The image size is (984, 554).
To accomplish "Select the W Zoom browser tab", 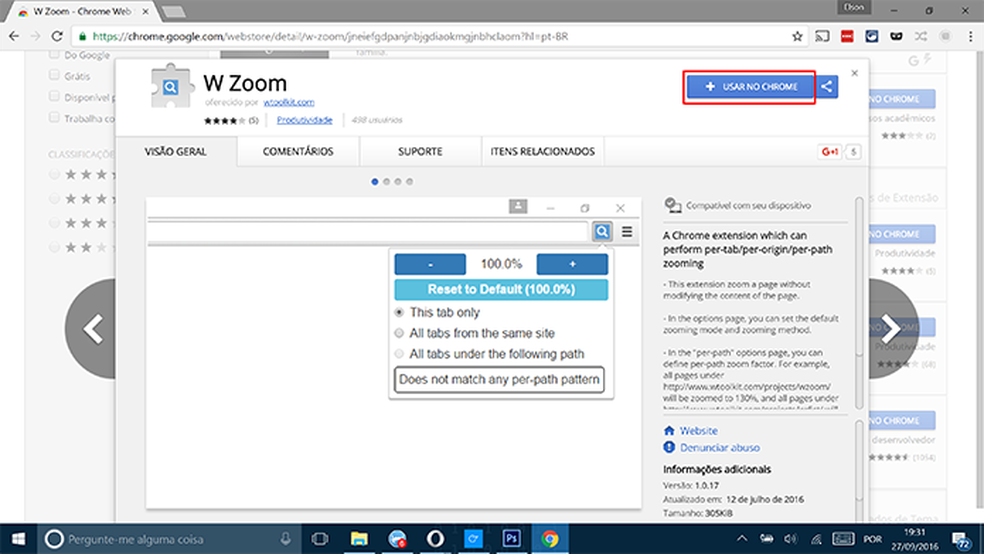I will (x=83, y=12).
